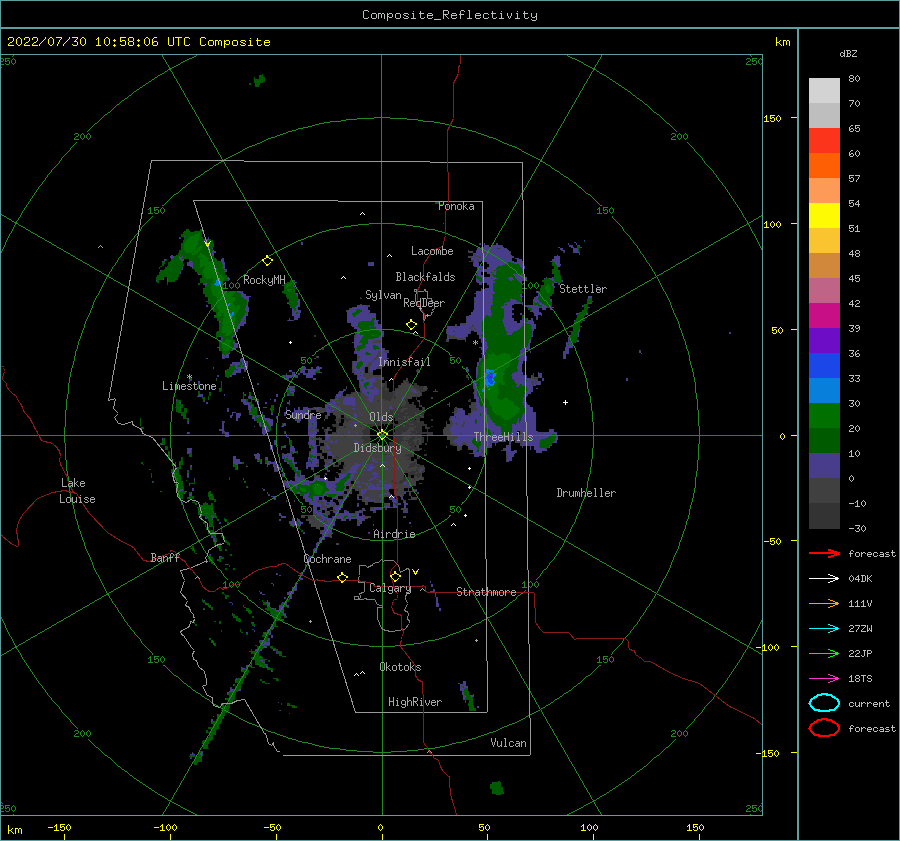This screenshot has height=841, width=900.
Task: Select the red 60-65 dBZ swatch
Action: pyautogui.click(x=824, y=141)
